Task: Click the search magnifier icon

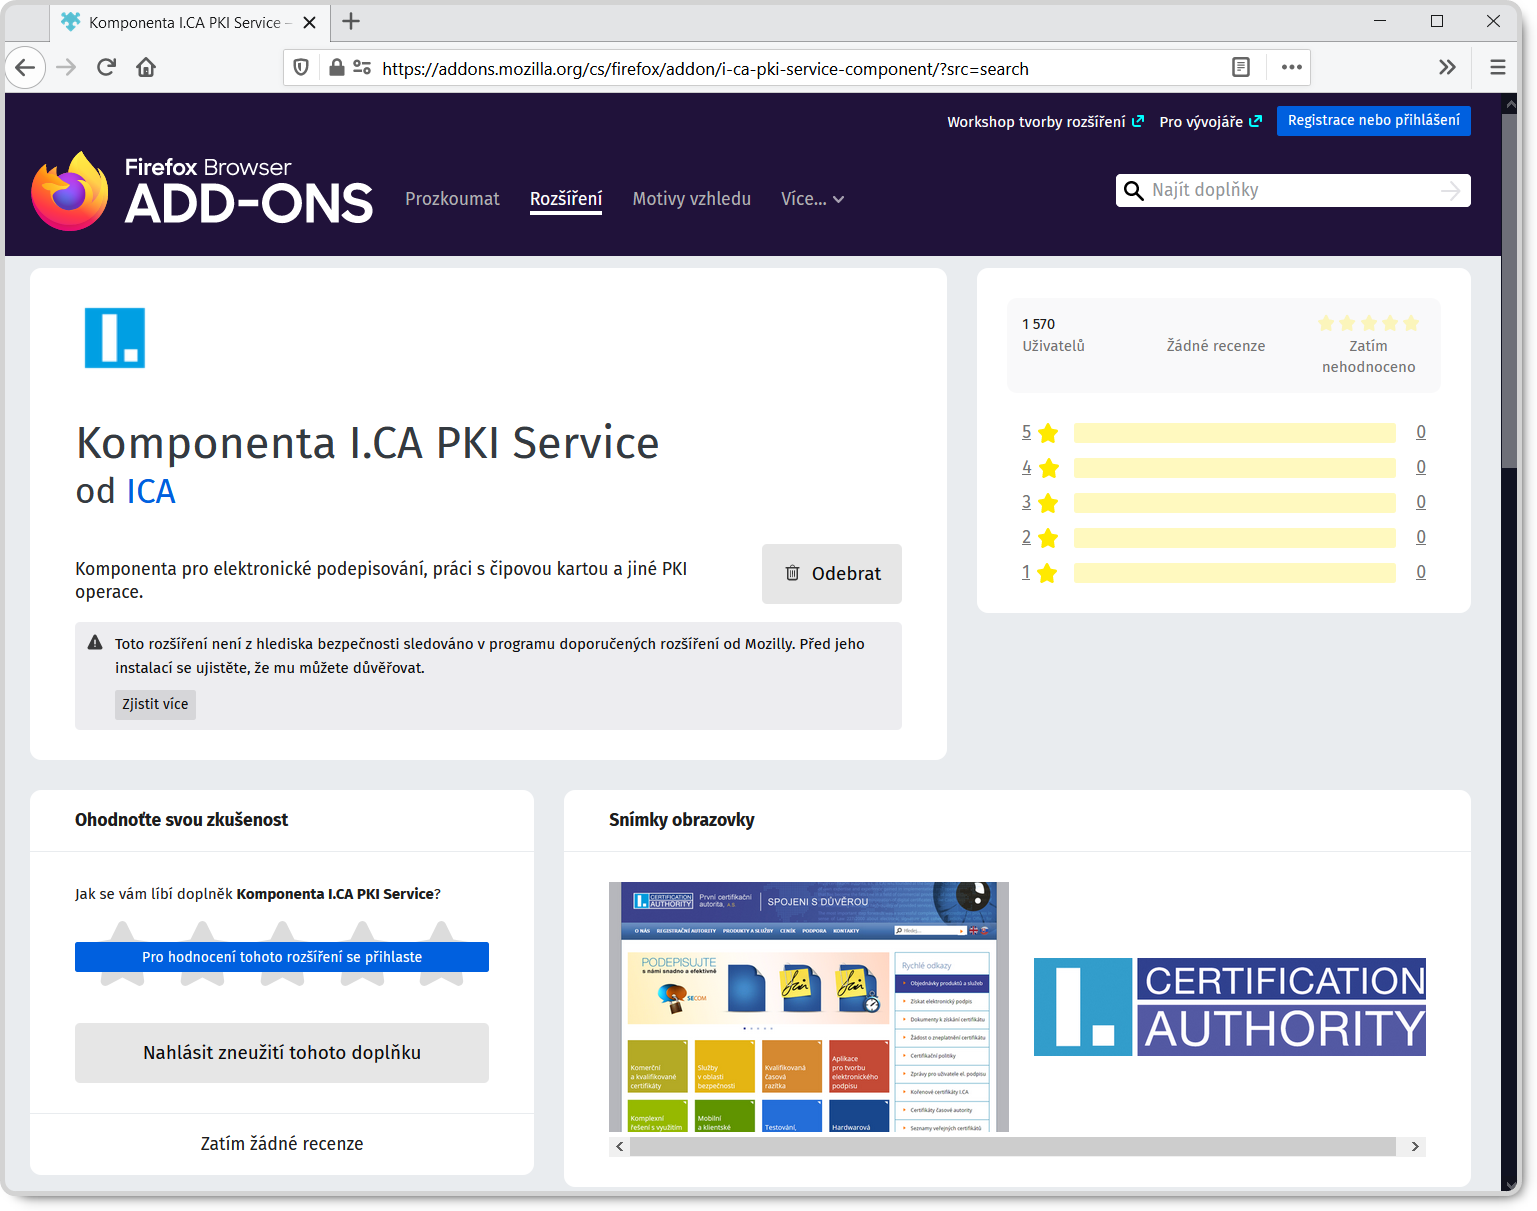Action: pos(1133,191)
